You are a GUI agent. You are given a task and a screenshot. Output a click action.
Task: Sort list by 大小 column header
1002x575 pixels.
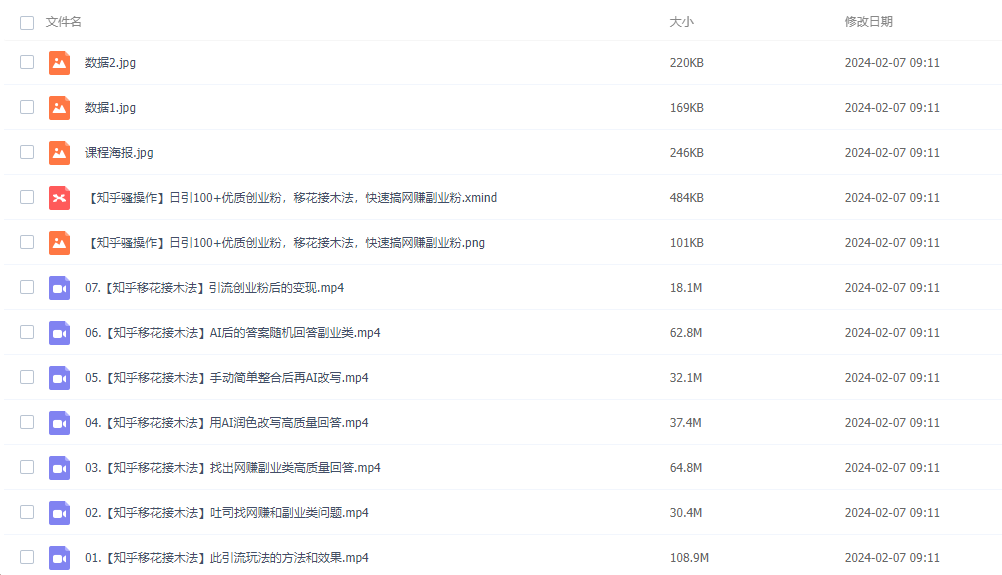tap(681, 22)
